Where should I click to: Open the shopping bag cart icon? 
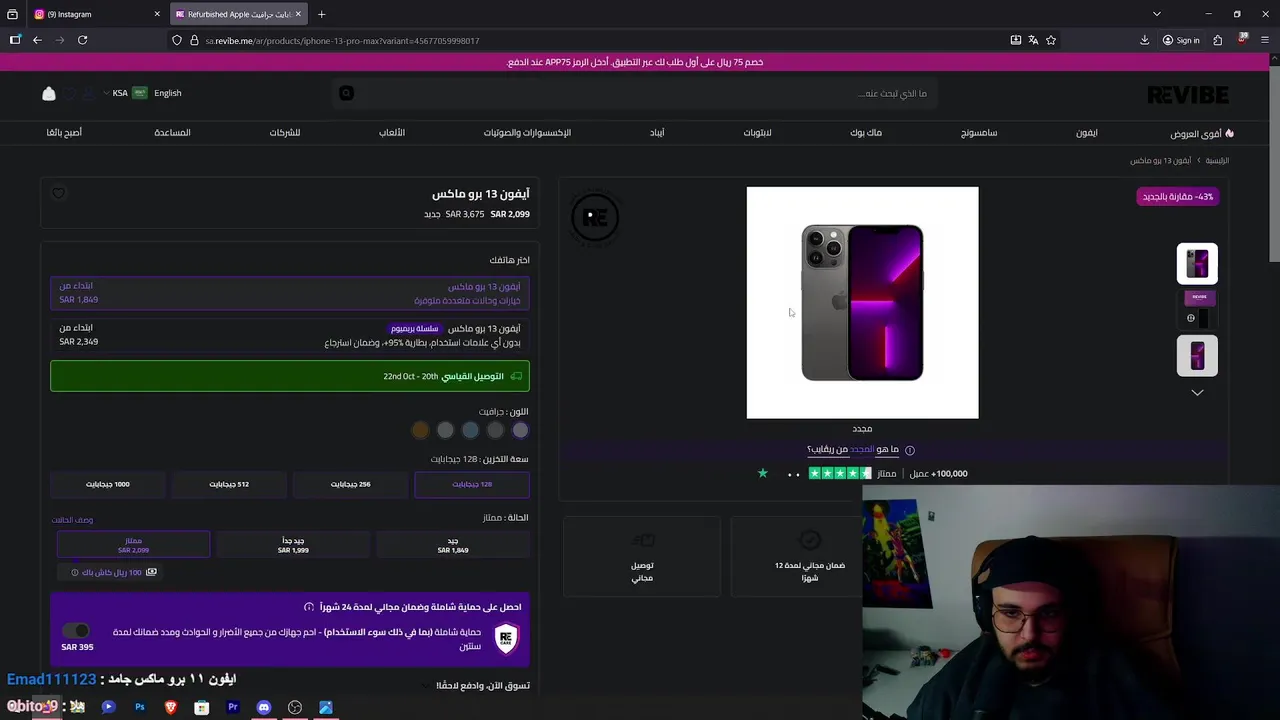point(48,93)
